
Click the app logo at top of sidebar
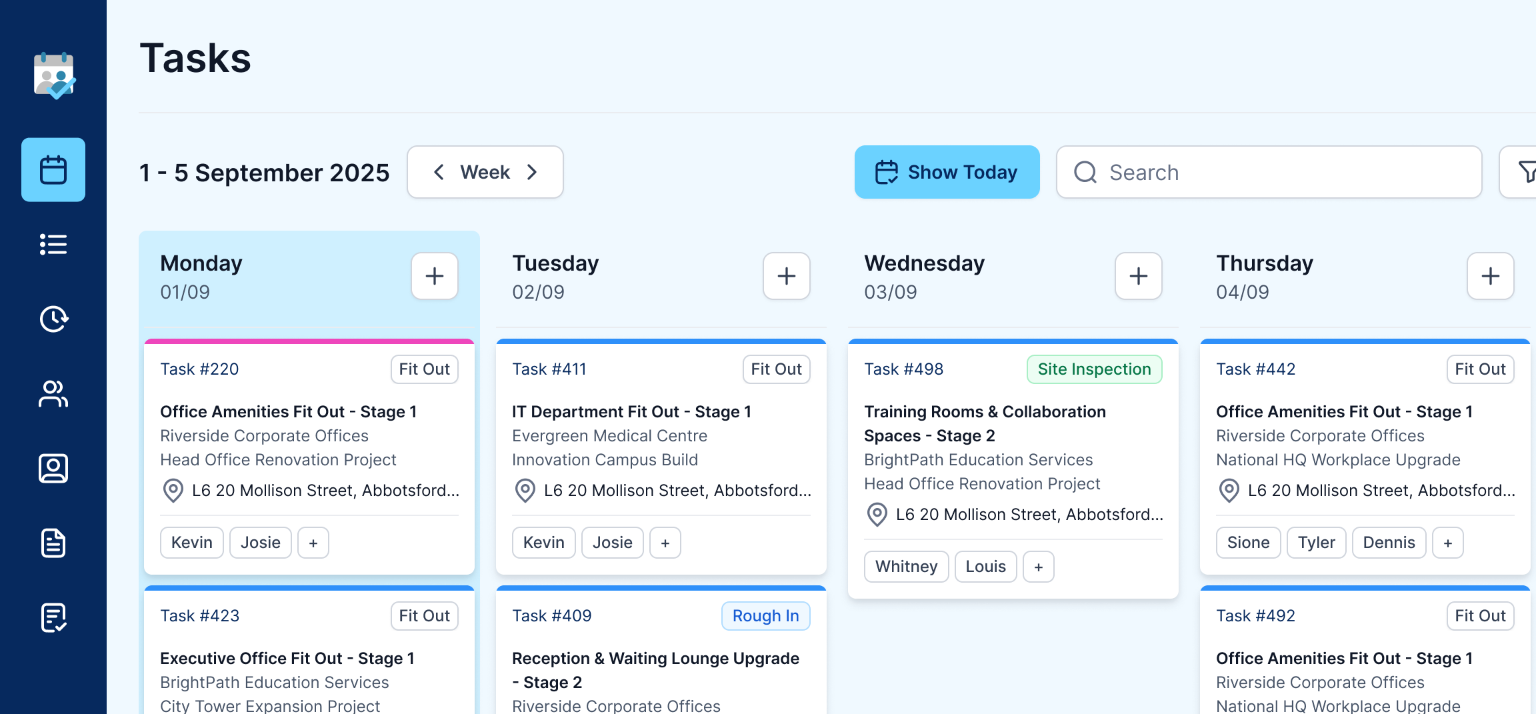[54, 76]
